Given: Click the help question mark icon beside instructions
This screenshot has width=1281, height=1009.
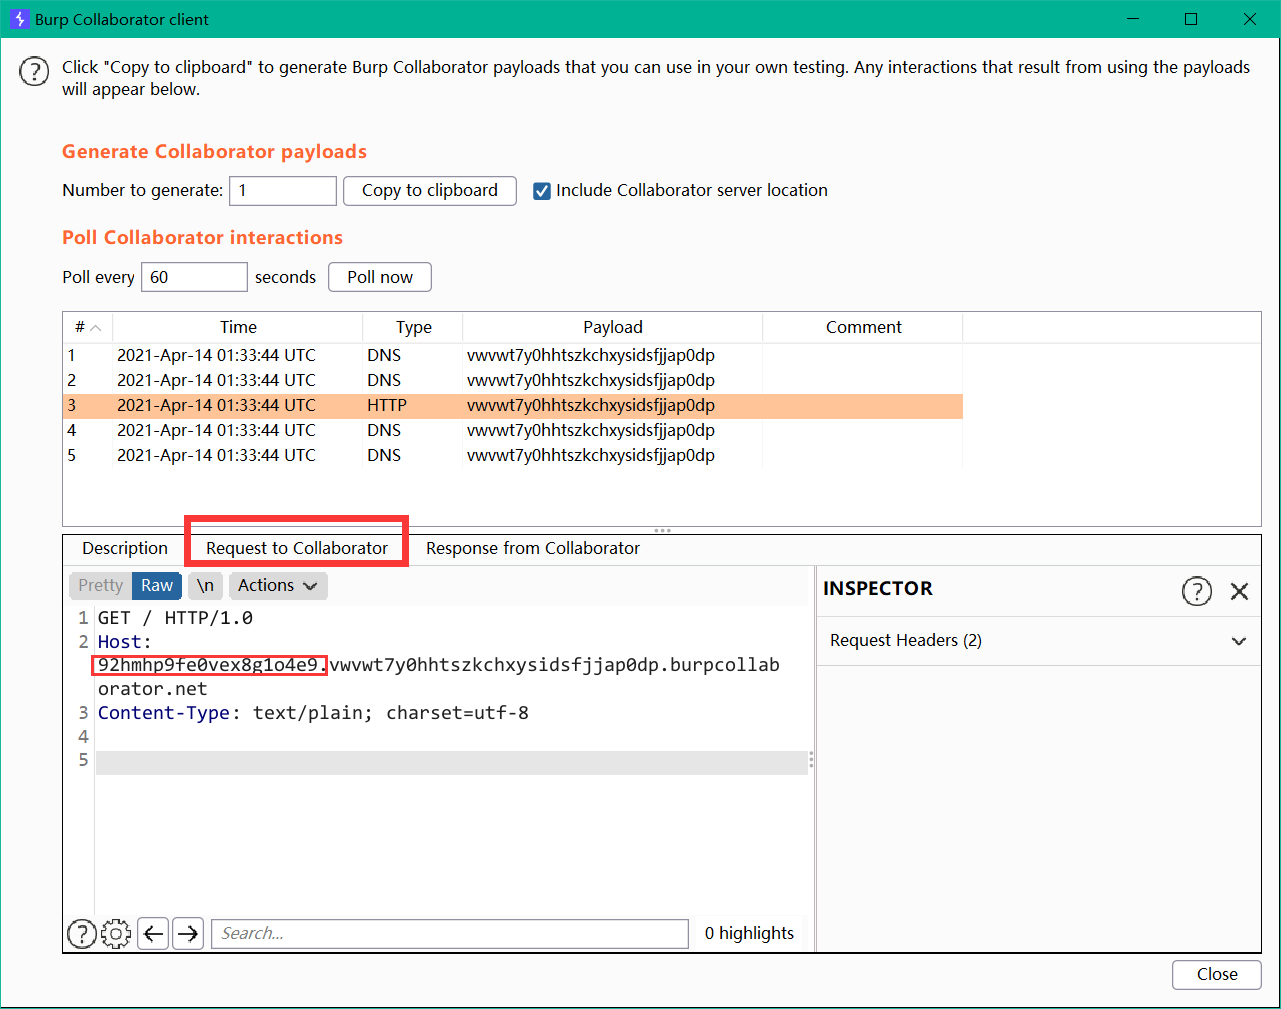Looking at the screenshot, I should click(34, 72).
